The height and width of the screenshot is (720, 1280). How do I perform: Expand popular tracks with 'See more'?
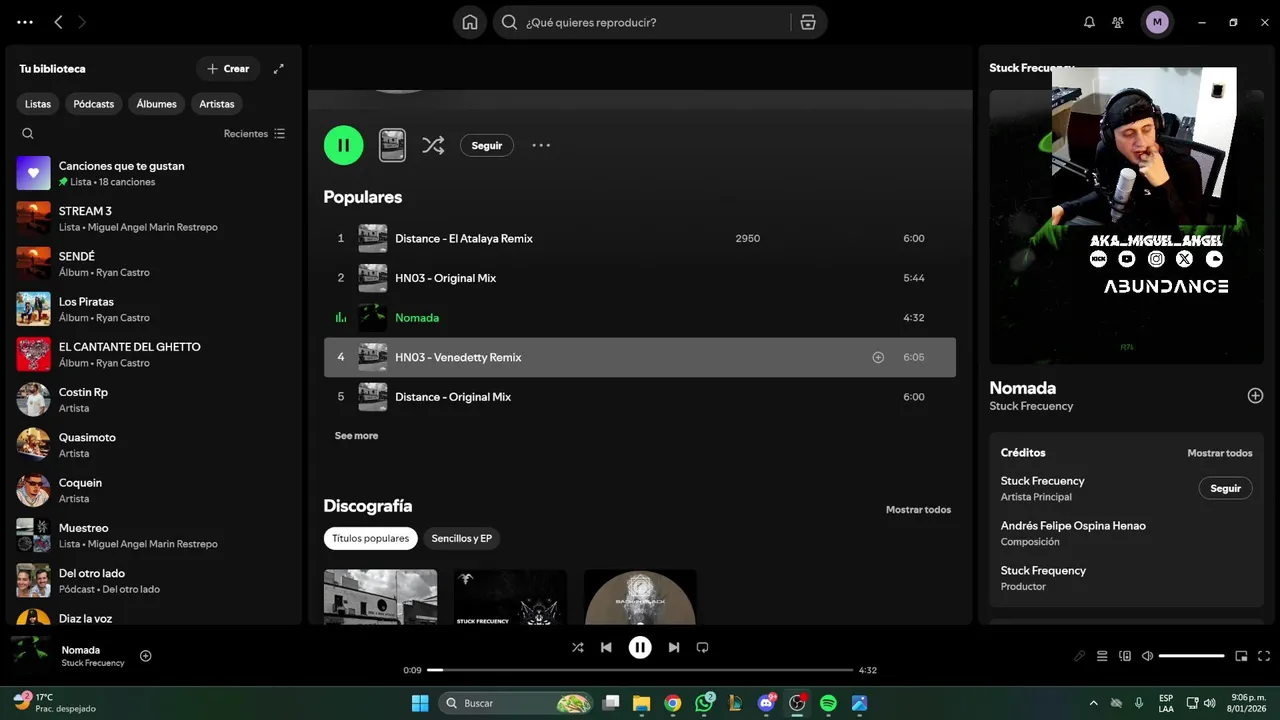point(356,436)
